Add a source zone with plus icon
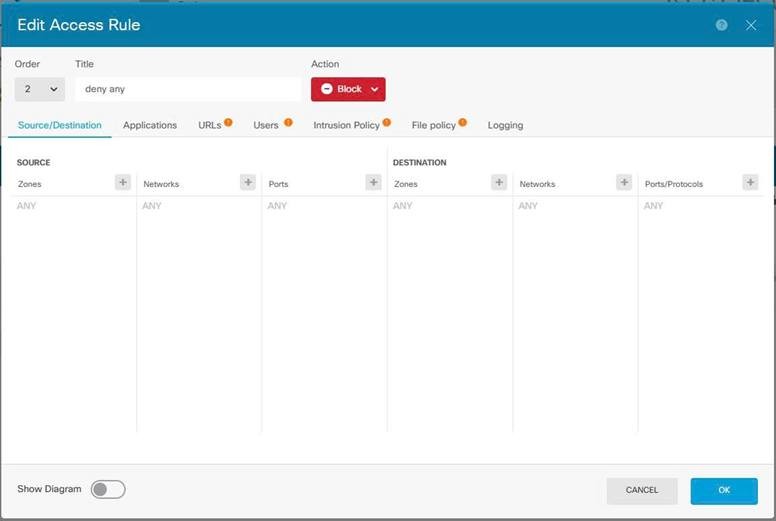Viewport: 776px width, 521px height. (123, 182)
